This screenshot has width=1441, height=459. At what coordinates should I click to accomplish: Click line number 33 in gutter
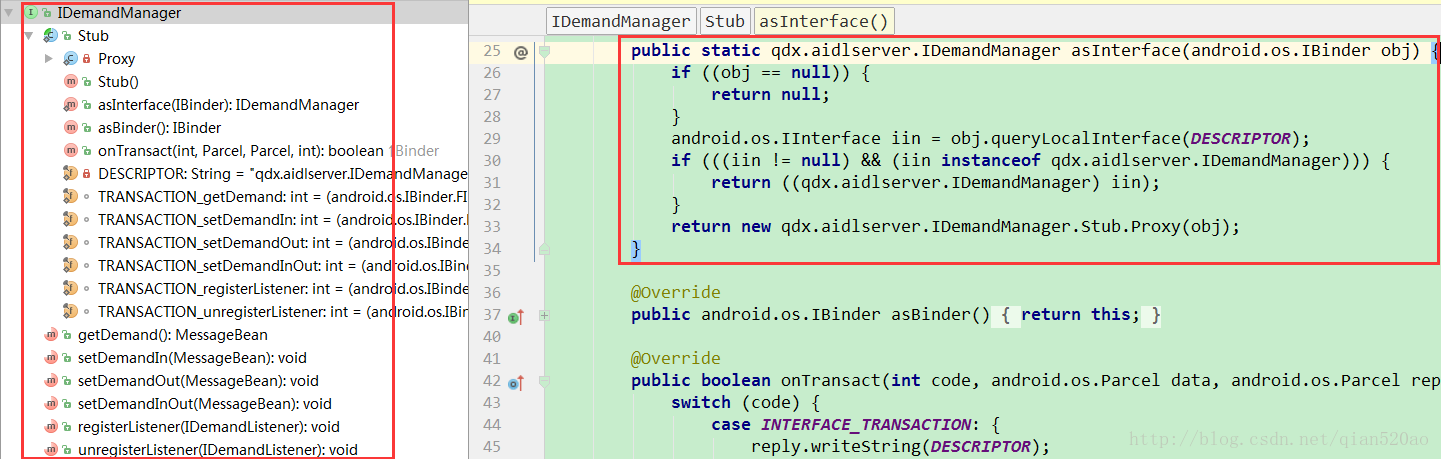[x=491, y=227]
